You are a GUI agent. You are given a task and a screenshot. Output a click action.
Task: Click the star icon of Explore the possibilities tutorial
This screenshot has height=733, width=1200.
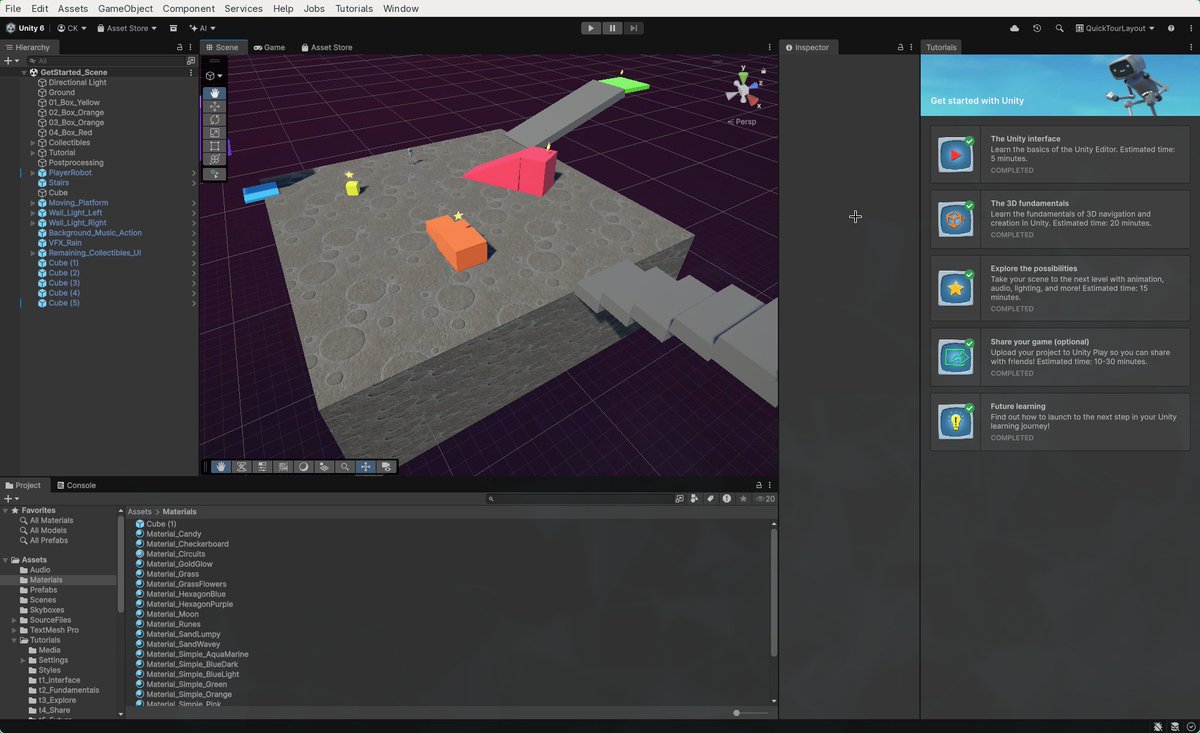point(957,287)
